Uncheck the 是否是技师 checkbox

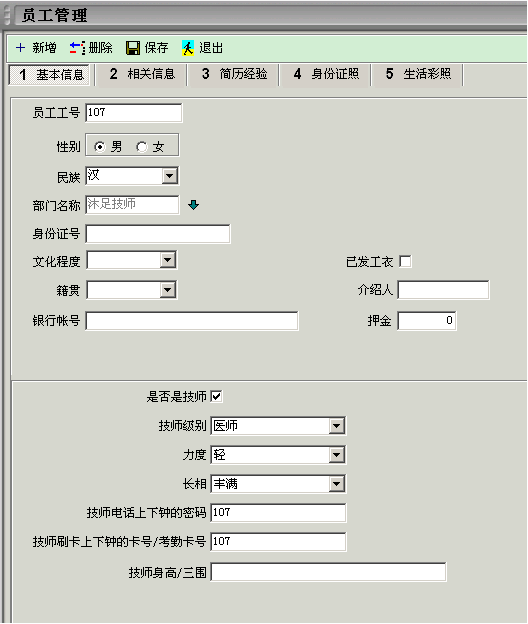[216, 396]
